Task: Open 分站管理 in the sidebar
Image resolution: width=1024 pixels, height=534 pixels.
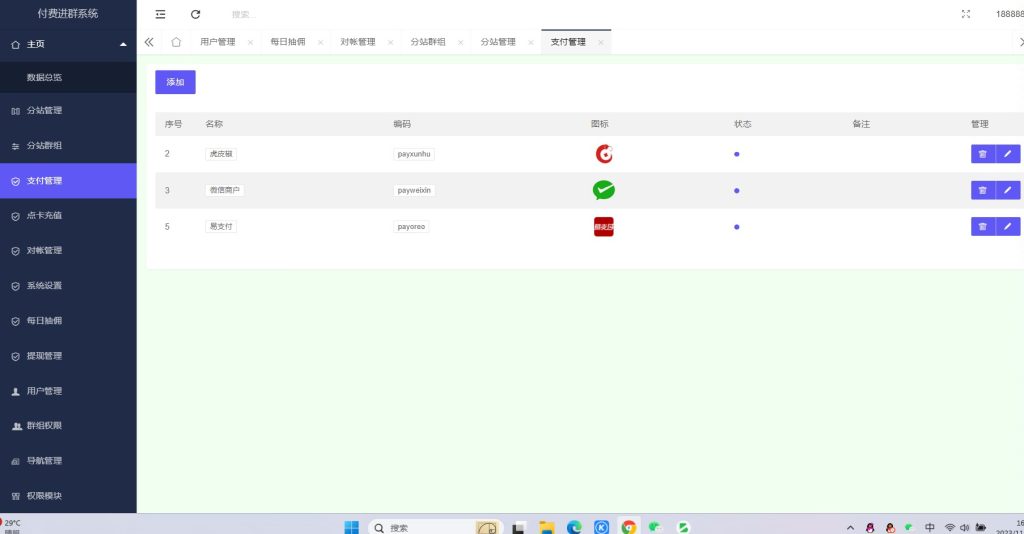Action: (44, 110)
